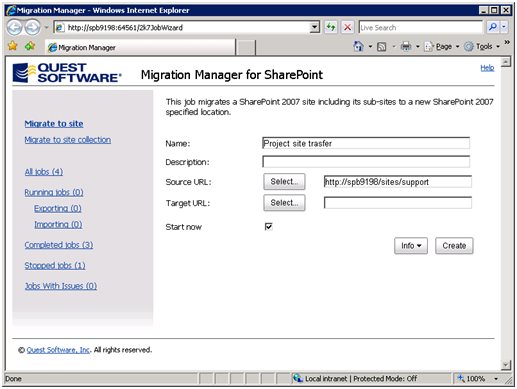Click the Print toolbar icon

[406, 46]
